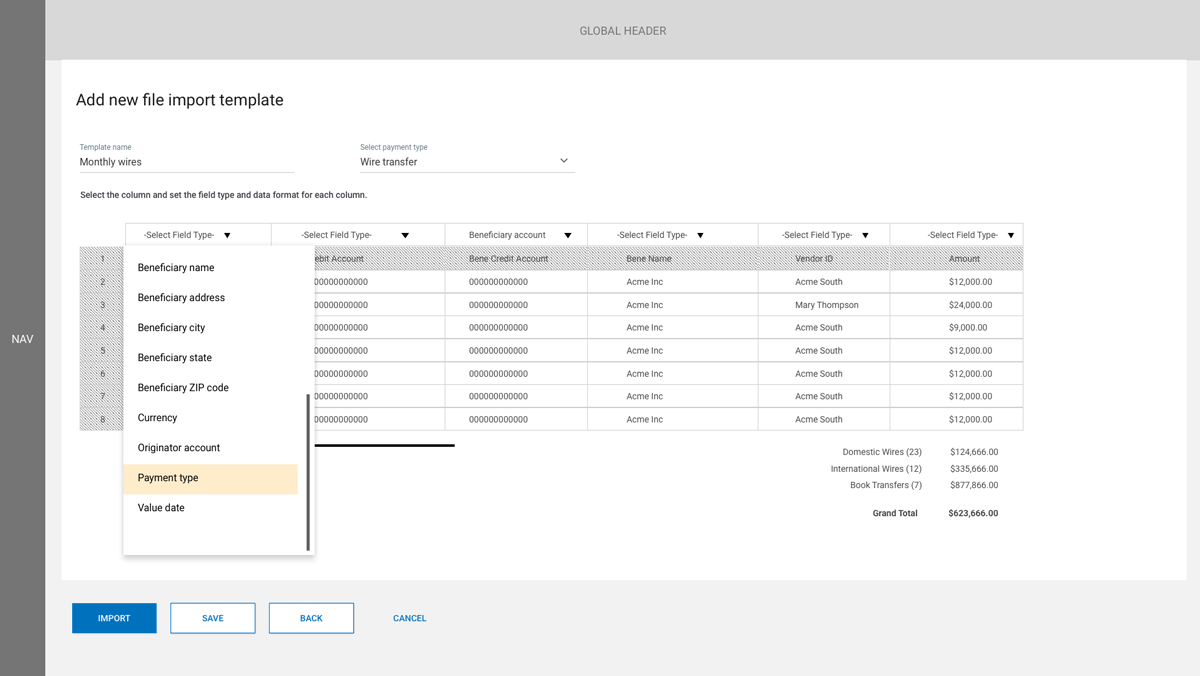The width and height of the screenshot is (1200, 676).
Task: Click the $9,000.00 amount cell
Action: (x=957, y=328)
